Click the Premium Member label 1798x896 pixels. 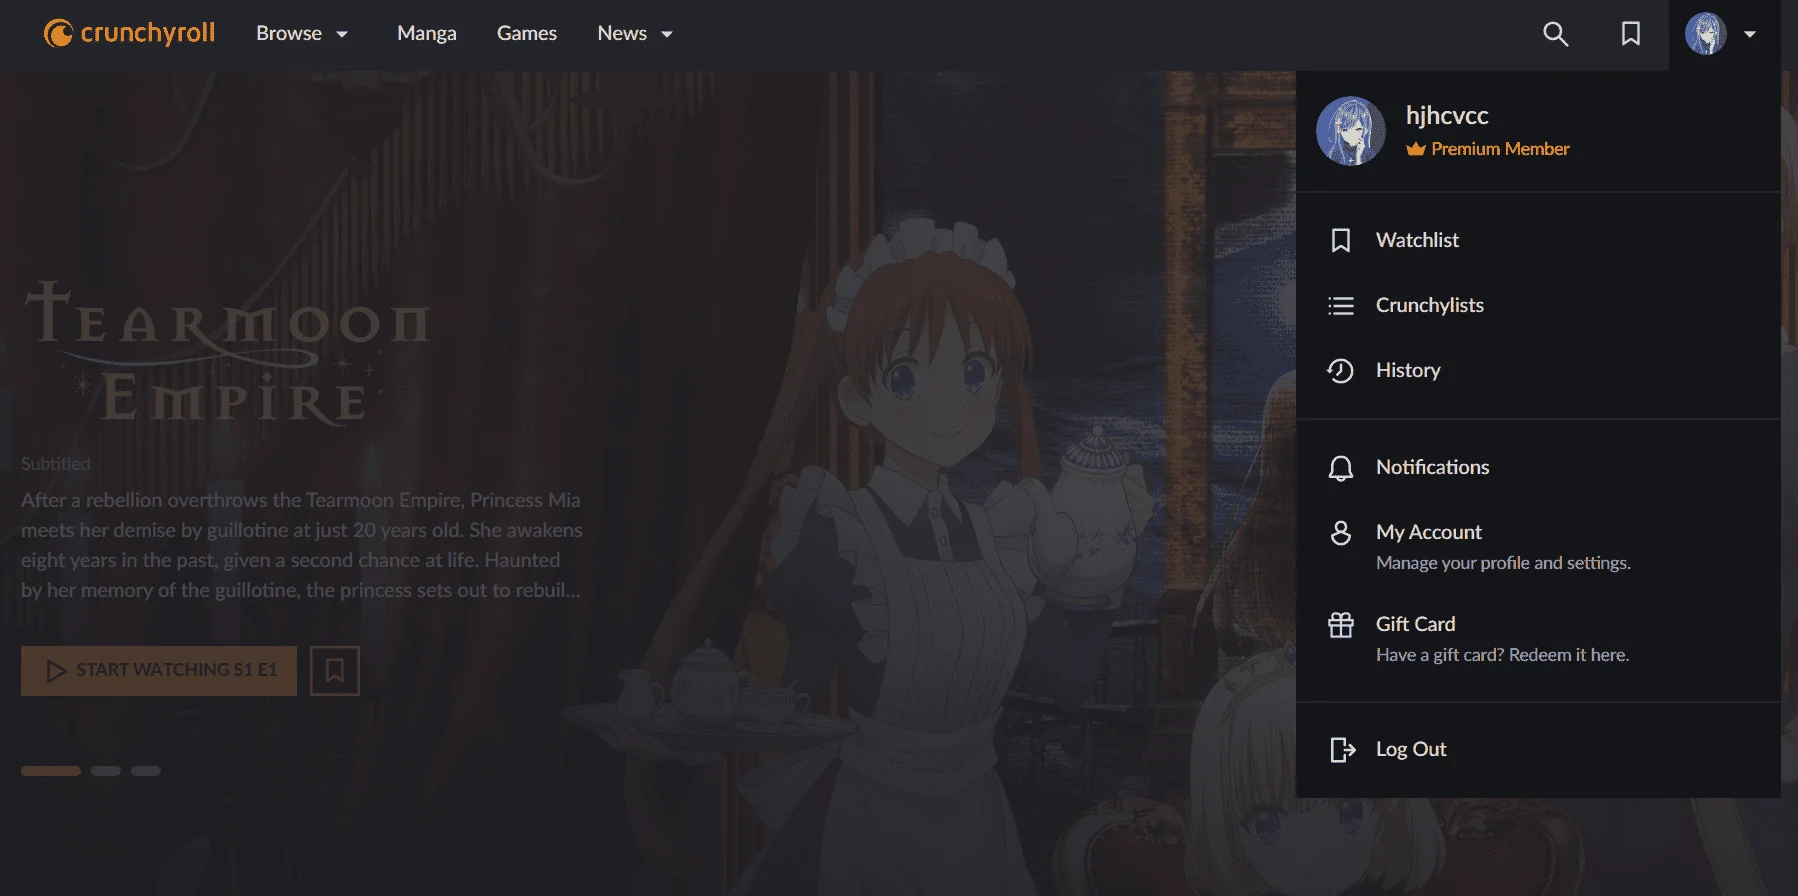pos(1488,149)
